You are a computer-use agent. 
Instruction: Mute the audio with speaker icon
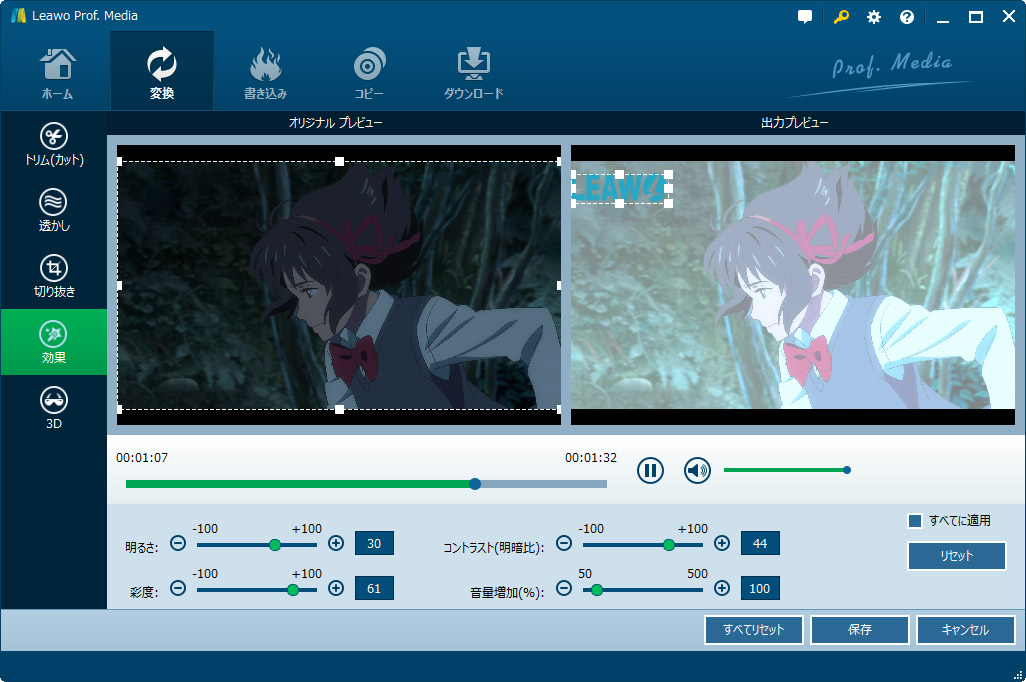point(697,470)
